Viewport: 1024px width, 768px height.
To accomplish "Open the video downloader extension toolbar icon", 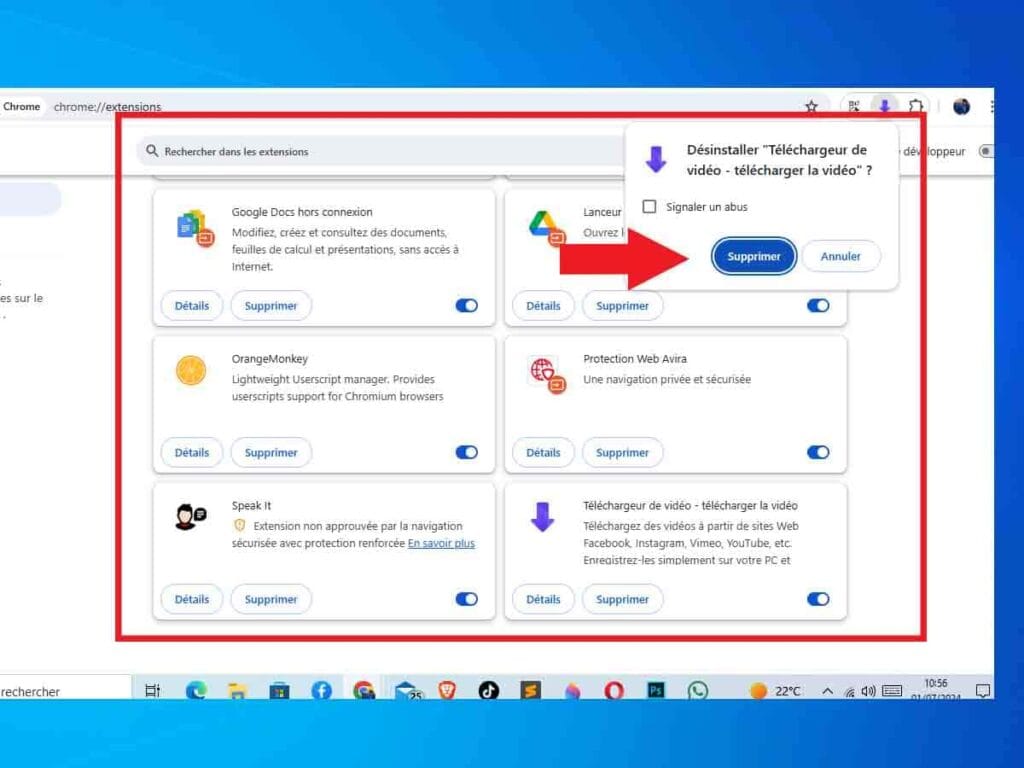I will (x=884, y=106).
